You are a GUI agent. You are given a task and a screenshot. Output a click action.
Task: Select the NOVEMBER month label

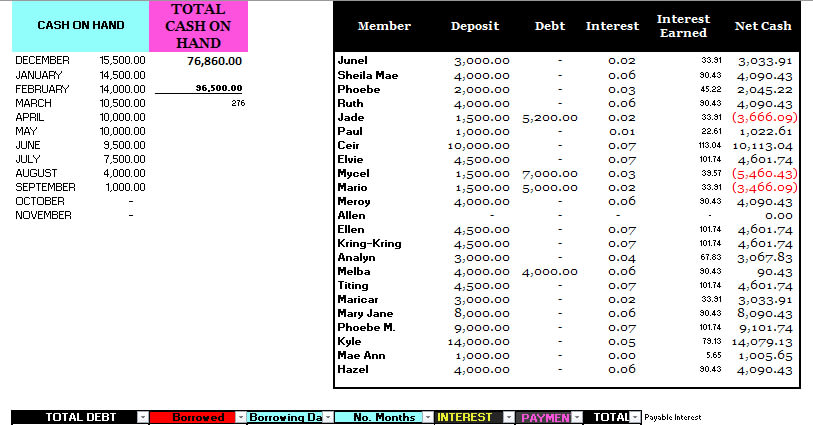tap(44, 215)
